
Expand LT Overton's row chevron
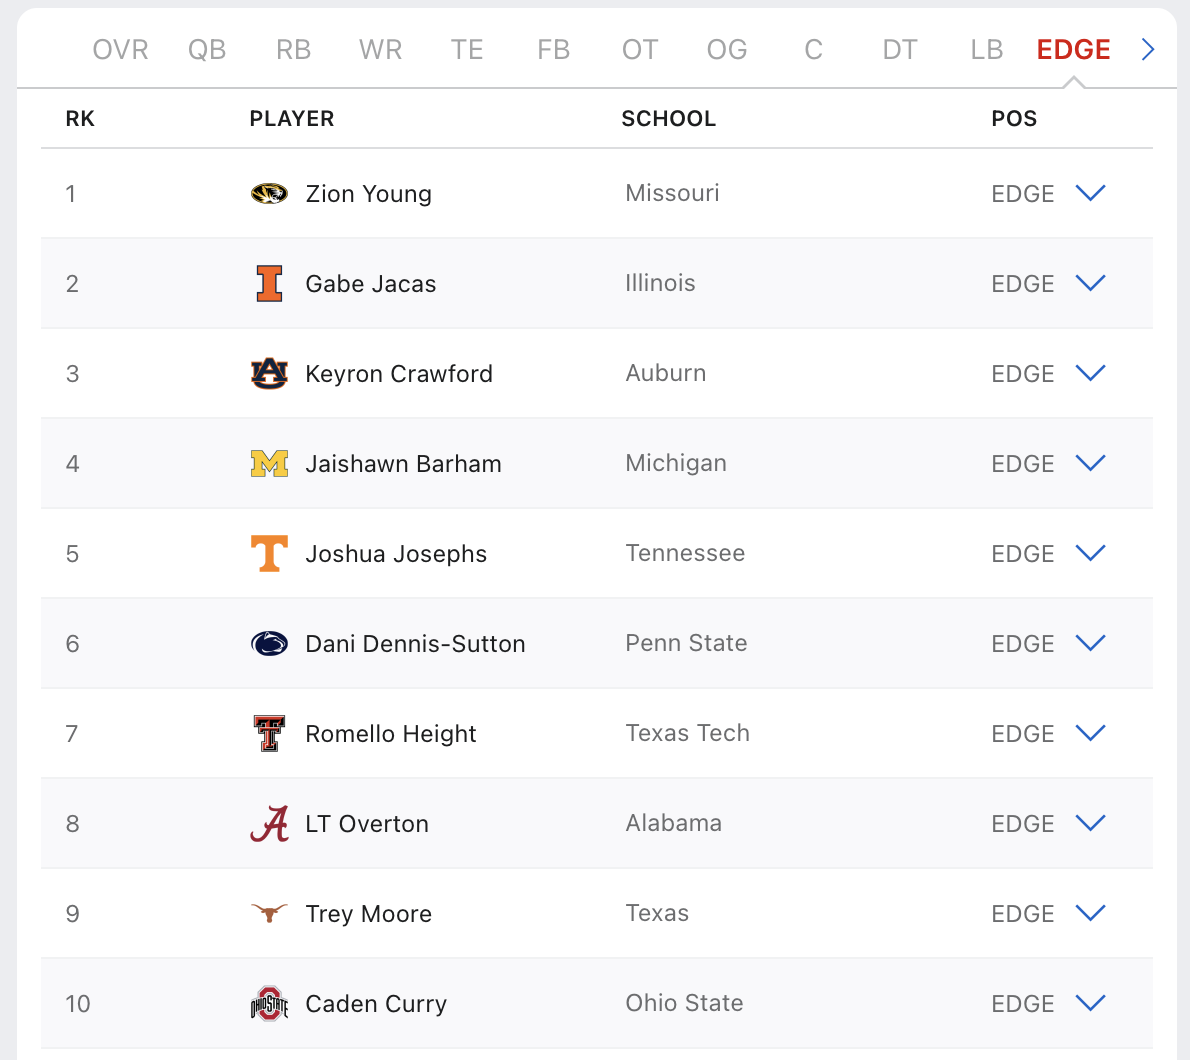coord(1090,823)
